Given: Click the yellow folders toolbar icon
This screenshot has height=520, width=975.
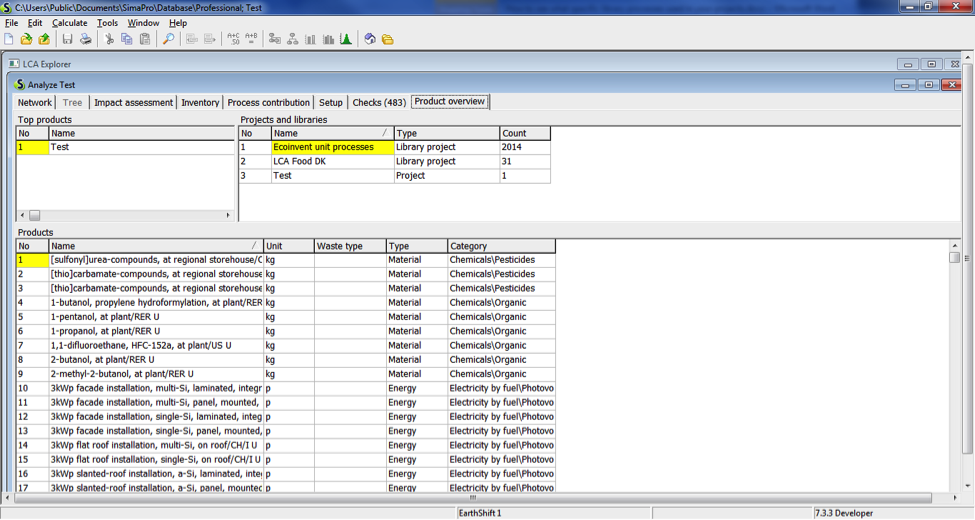Looking at the screenshot, I should click(388, 39).
